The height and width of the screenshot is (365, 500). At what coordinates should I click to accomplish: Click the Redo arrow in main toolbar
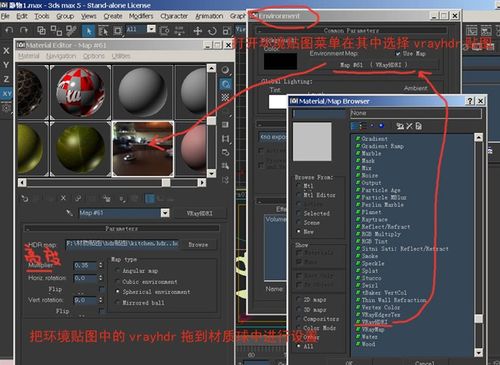(24, 30)
